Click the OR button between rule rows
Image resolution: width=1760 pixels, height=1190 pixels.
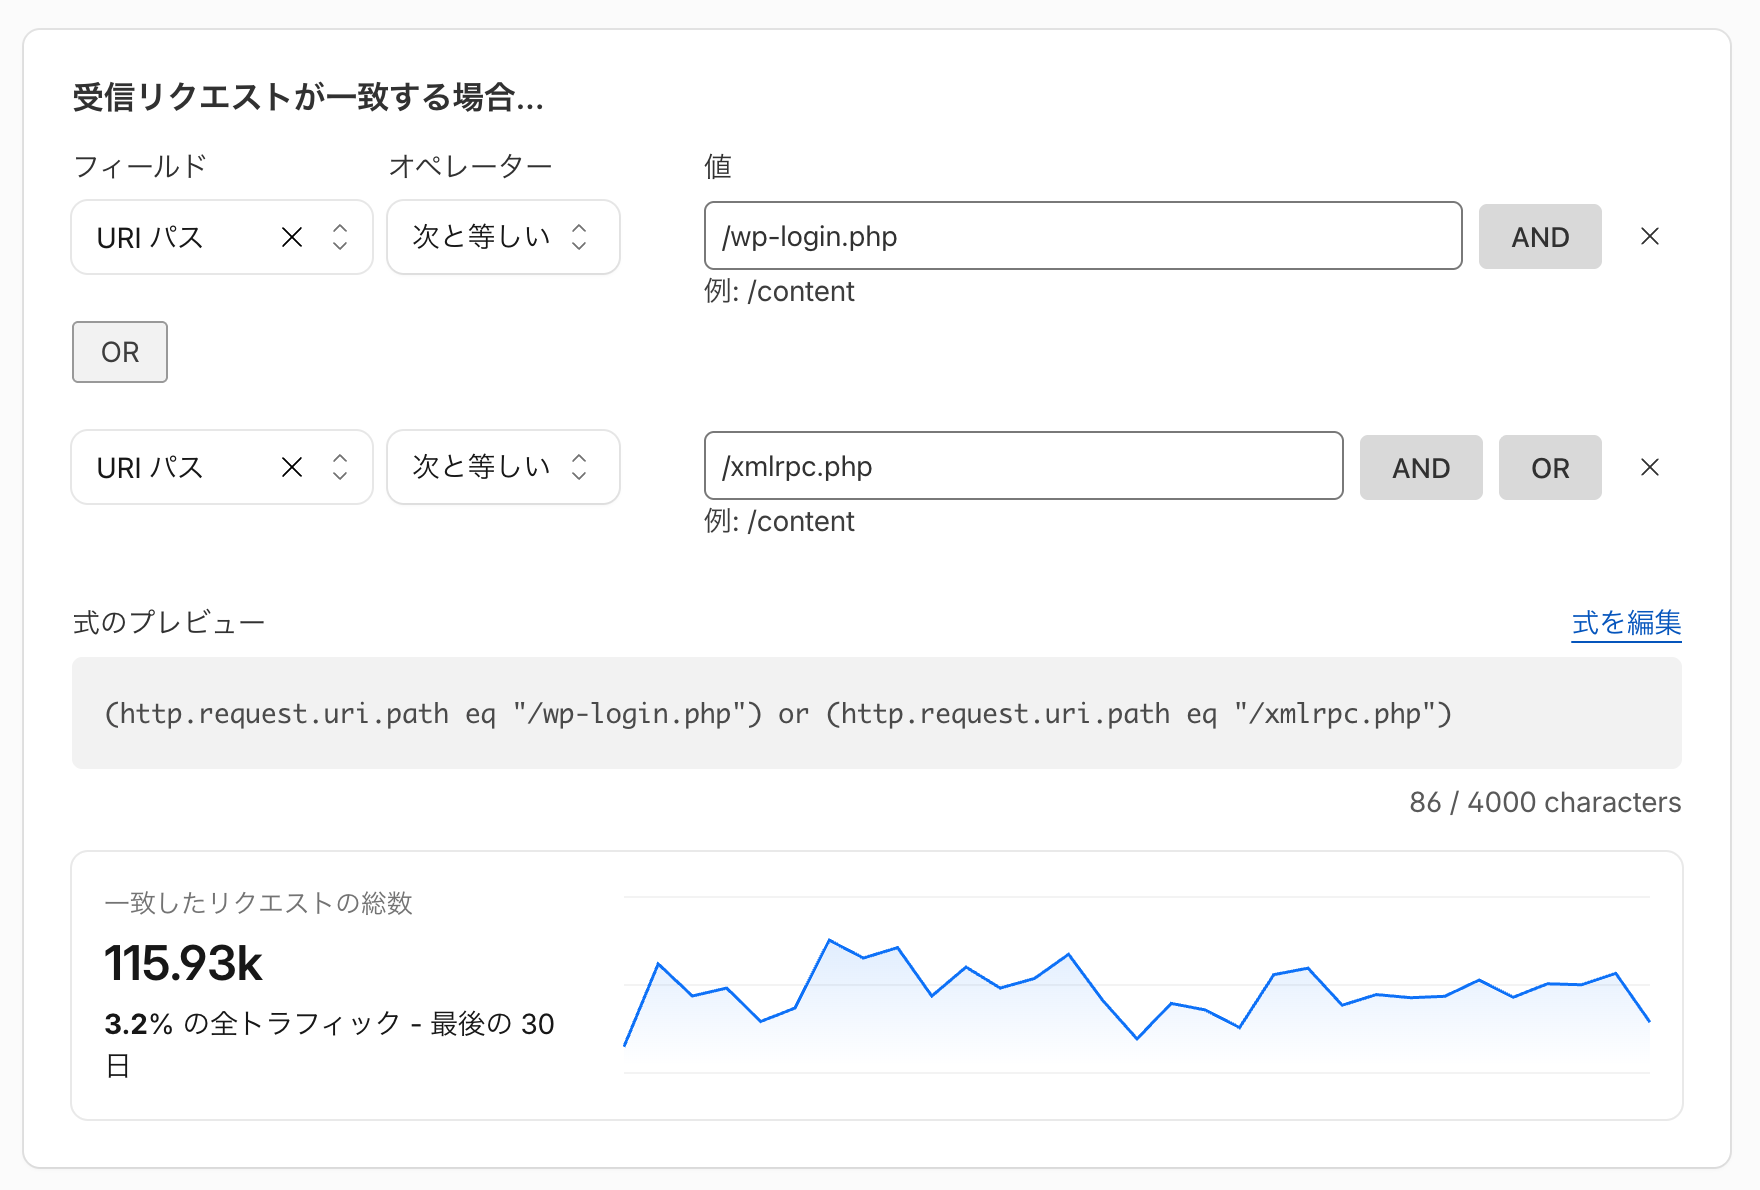click(x=120, y=352)
